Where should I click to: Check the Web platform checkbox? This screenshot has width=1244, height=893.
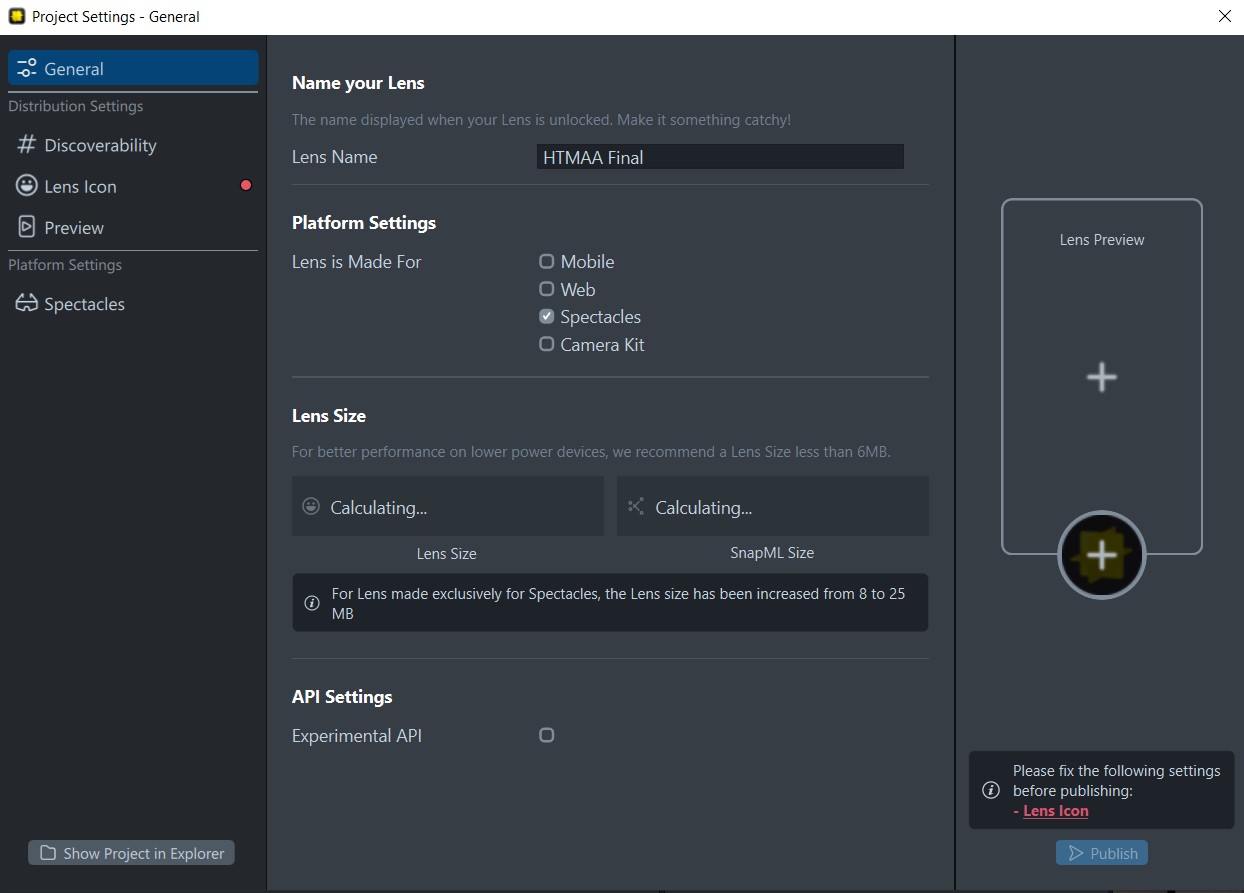547,289
